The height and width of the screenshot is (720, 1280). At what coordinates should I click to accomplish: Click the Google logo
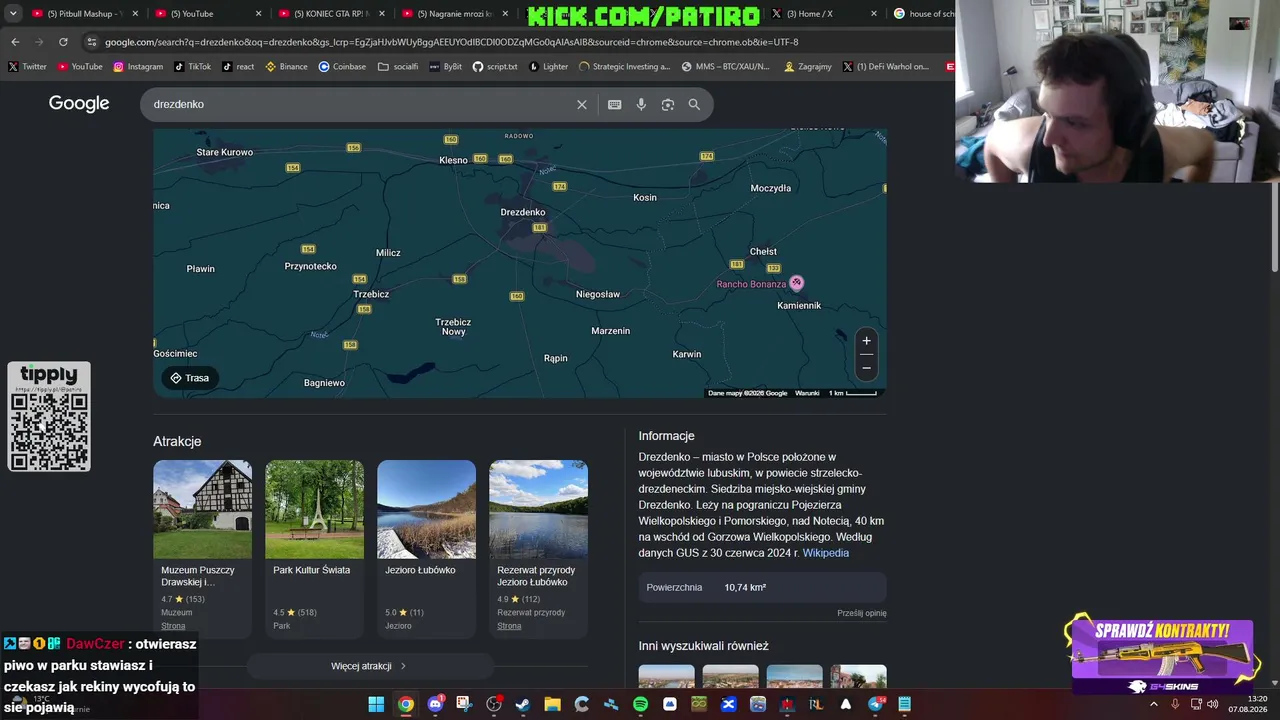(x=79, y=104)
